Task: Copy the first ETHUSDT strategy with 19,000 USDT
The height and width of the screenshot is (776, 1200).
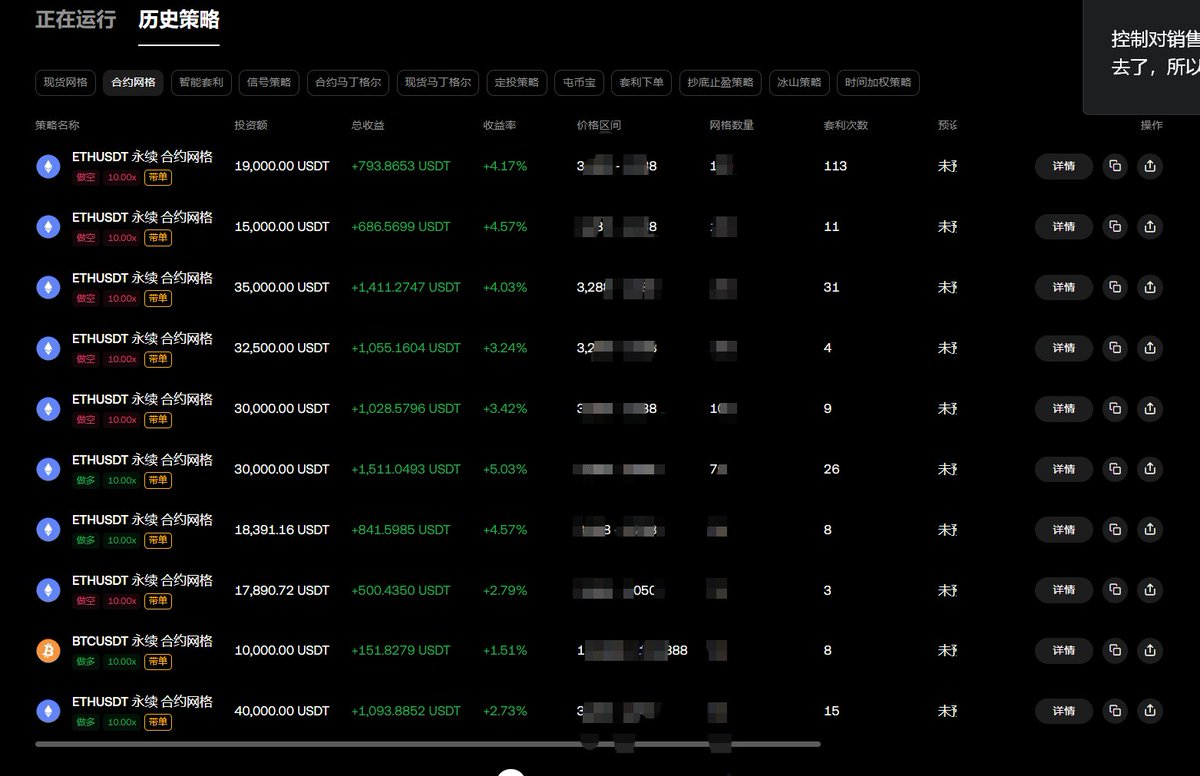Action: 1115,167
